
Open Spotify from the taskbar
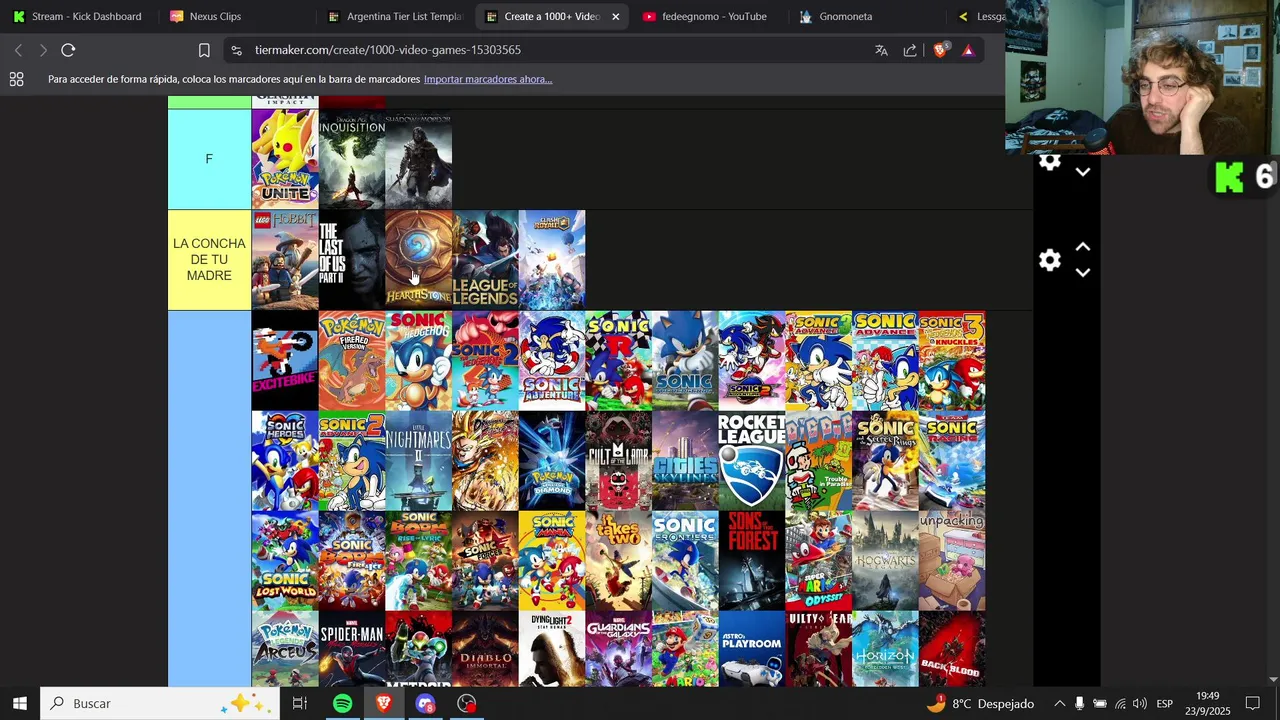(343, 704)
